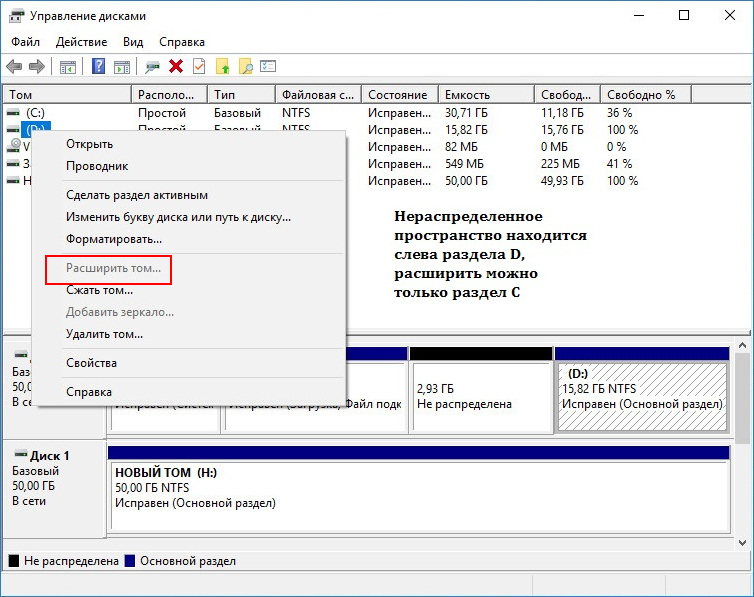
Task: Click the Disk Management window title icon
Action: (x=16, y=16)
